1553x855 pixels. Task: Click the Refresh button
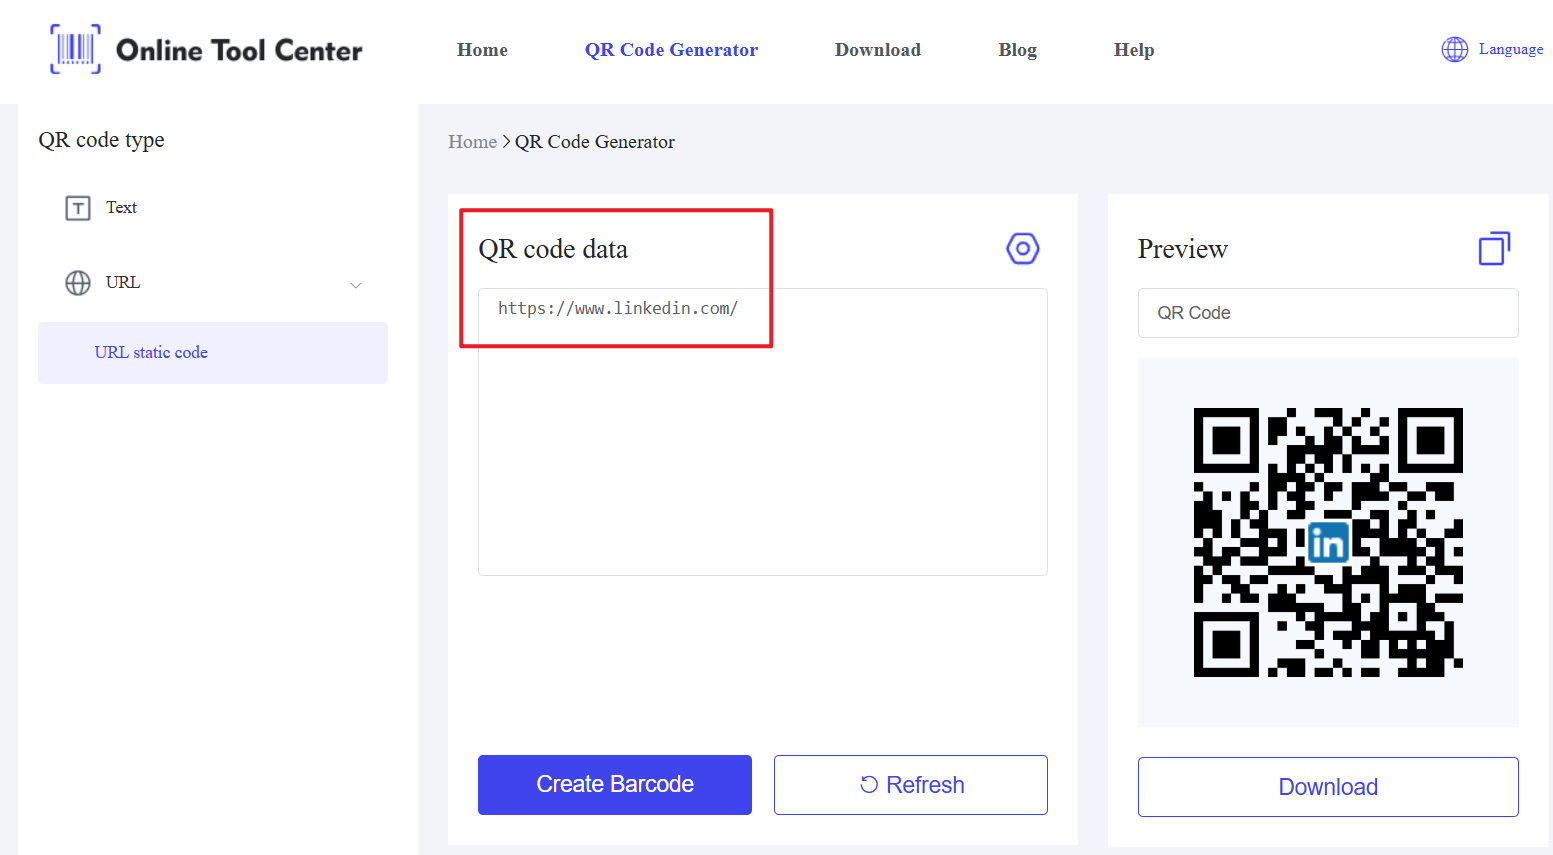pyautogui.click(x=911, y=785)
